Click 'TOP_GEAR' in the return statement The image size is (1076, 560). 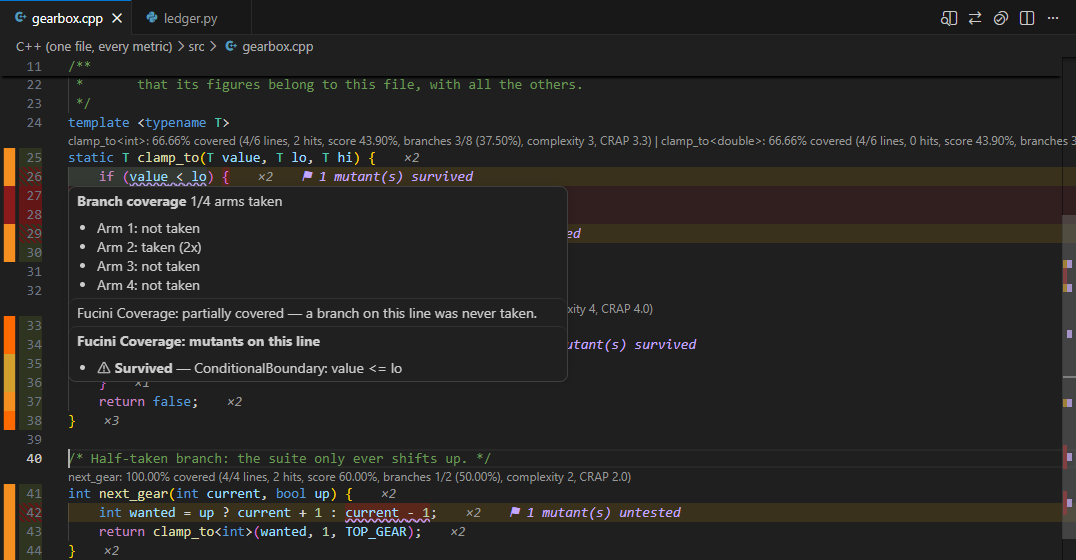click(376, 531)
